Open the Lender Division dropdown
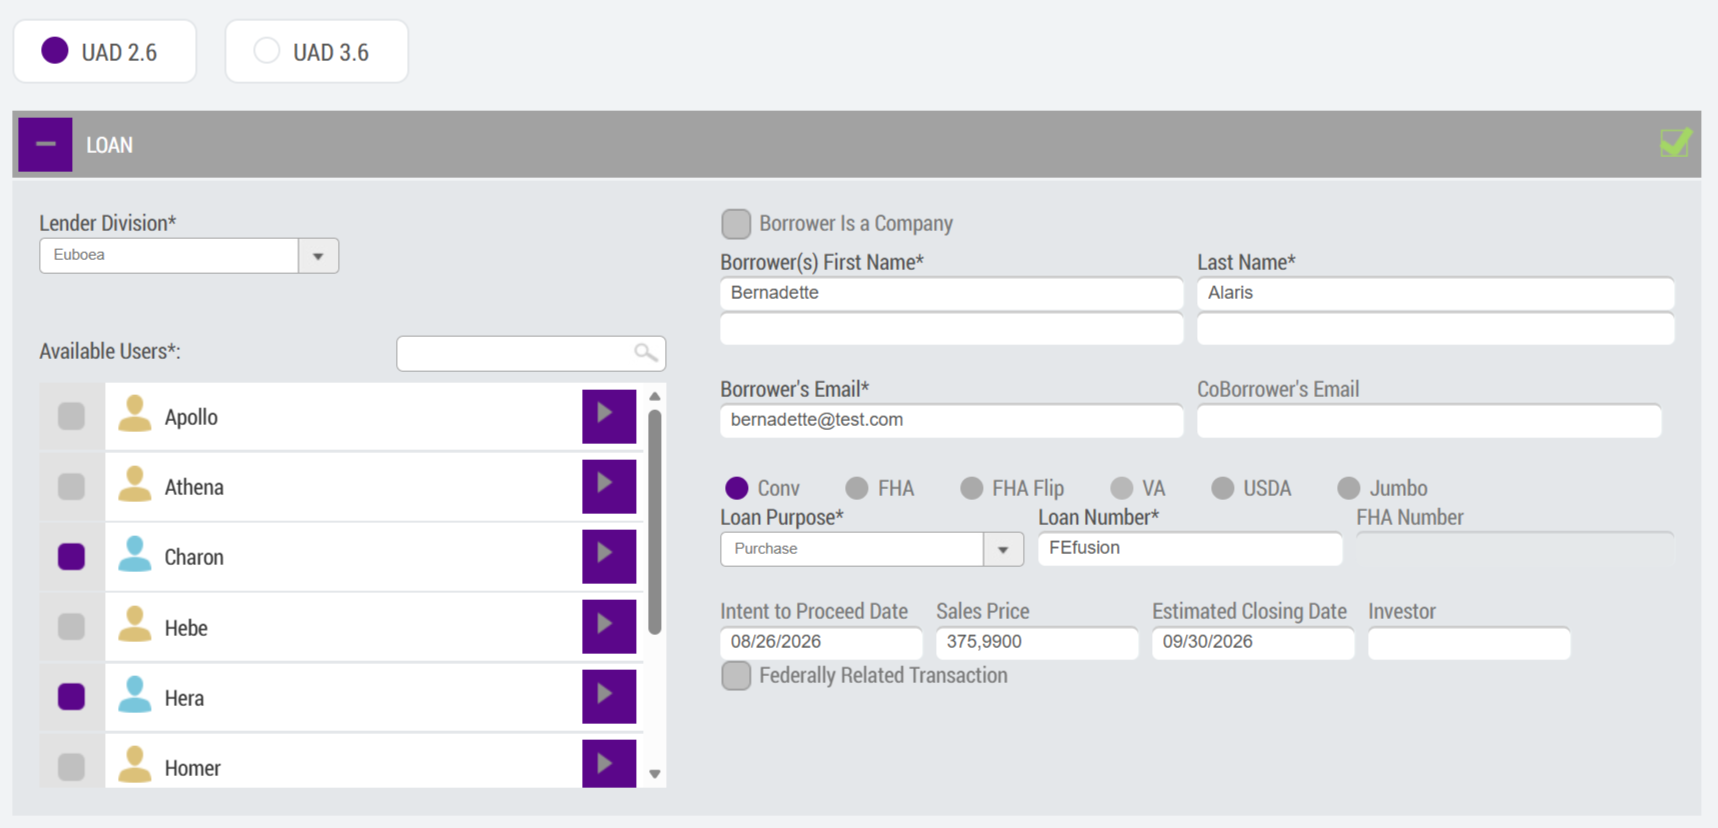Viewport: 1718px width, 828px height. click(x=318, y=256)
